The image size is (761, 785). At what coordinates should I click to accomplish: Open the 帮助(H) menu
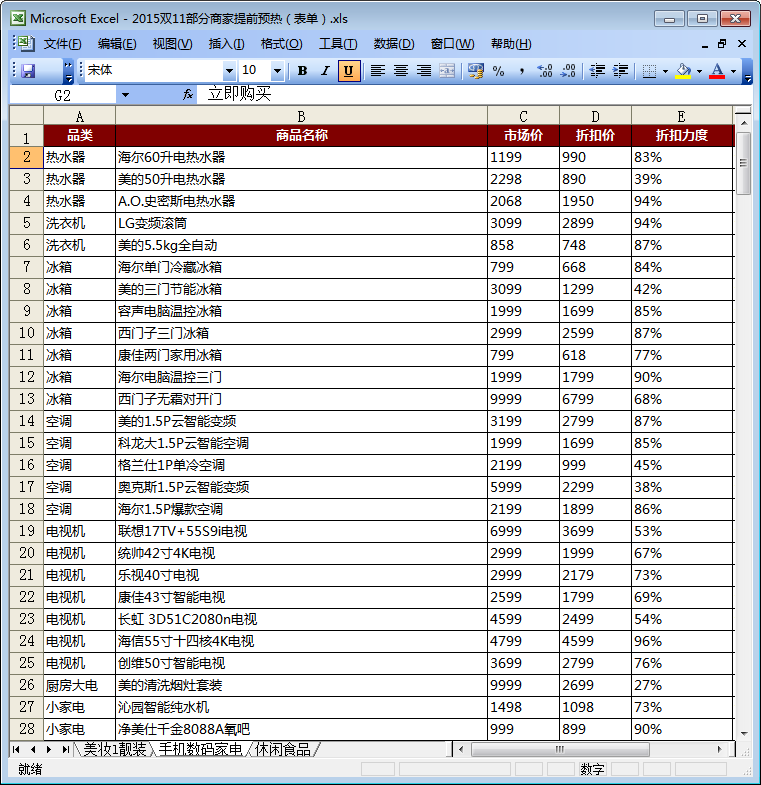511,44
